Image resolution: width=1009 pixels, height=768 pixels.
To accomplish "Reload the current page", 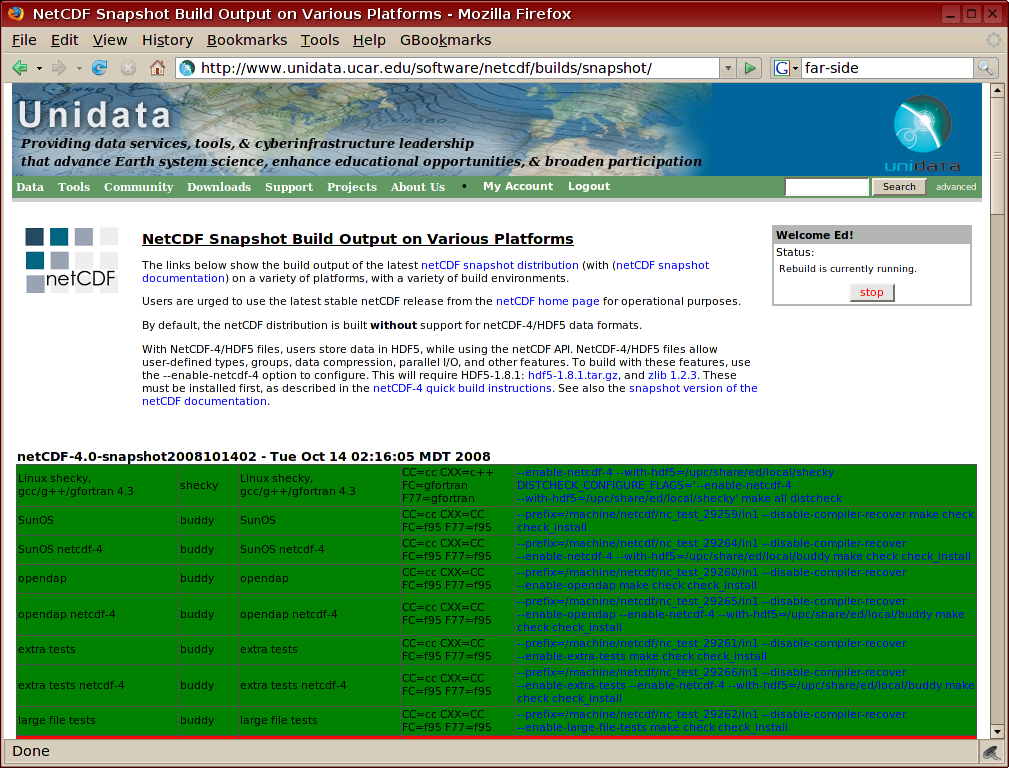I will pos(99,68).
